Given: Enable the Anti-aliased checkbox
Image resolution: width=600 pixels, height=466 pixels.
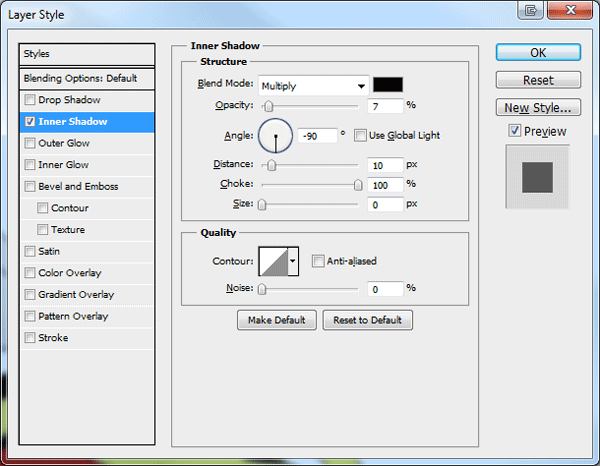Looking at the screenshot, I should point(318,261).
